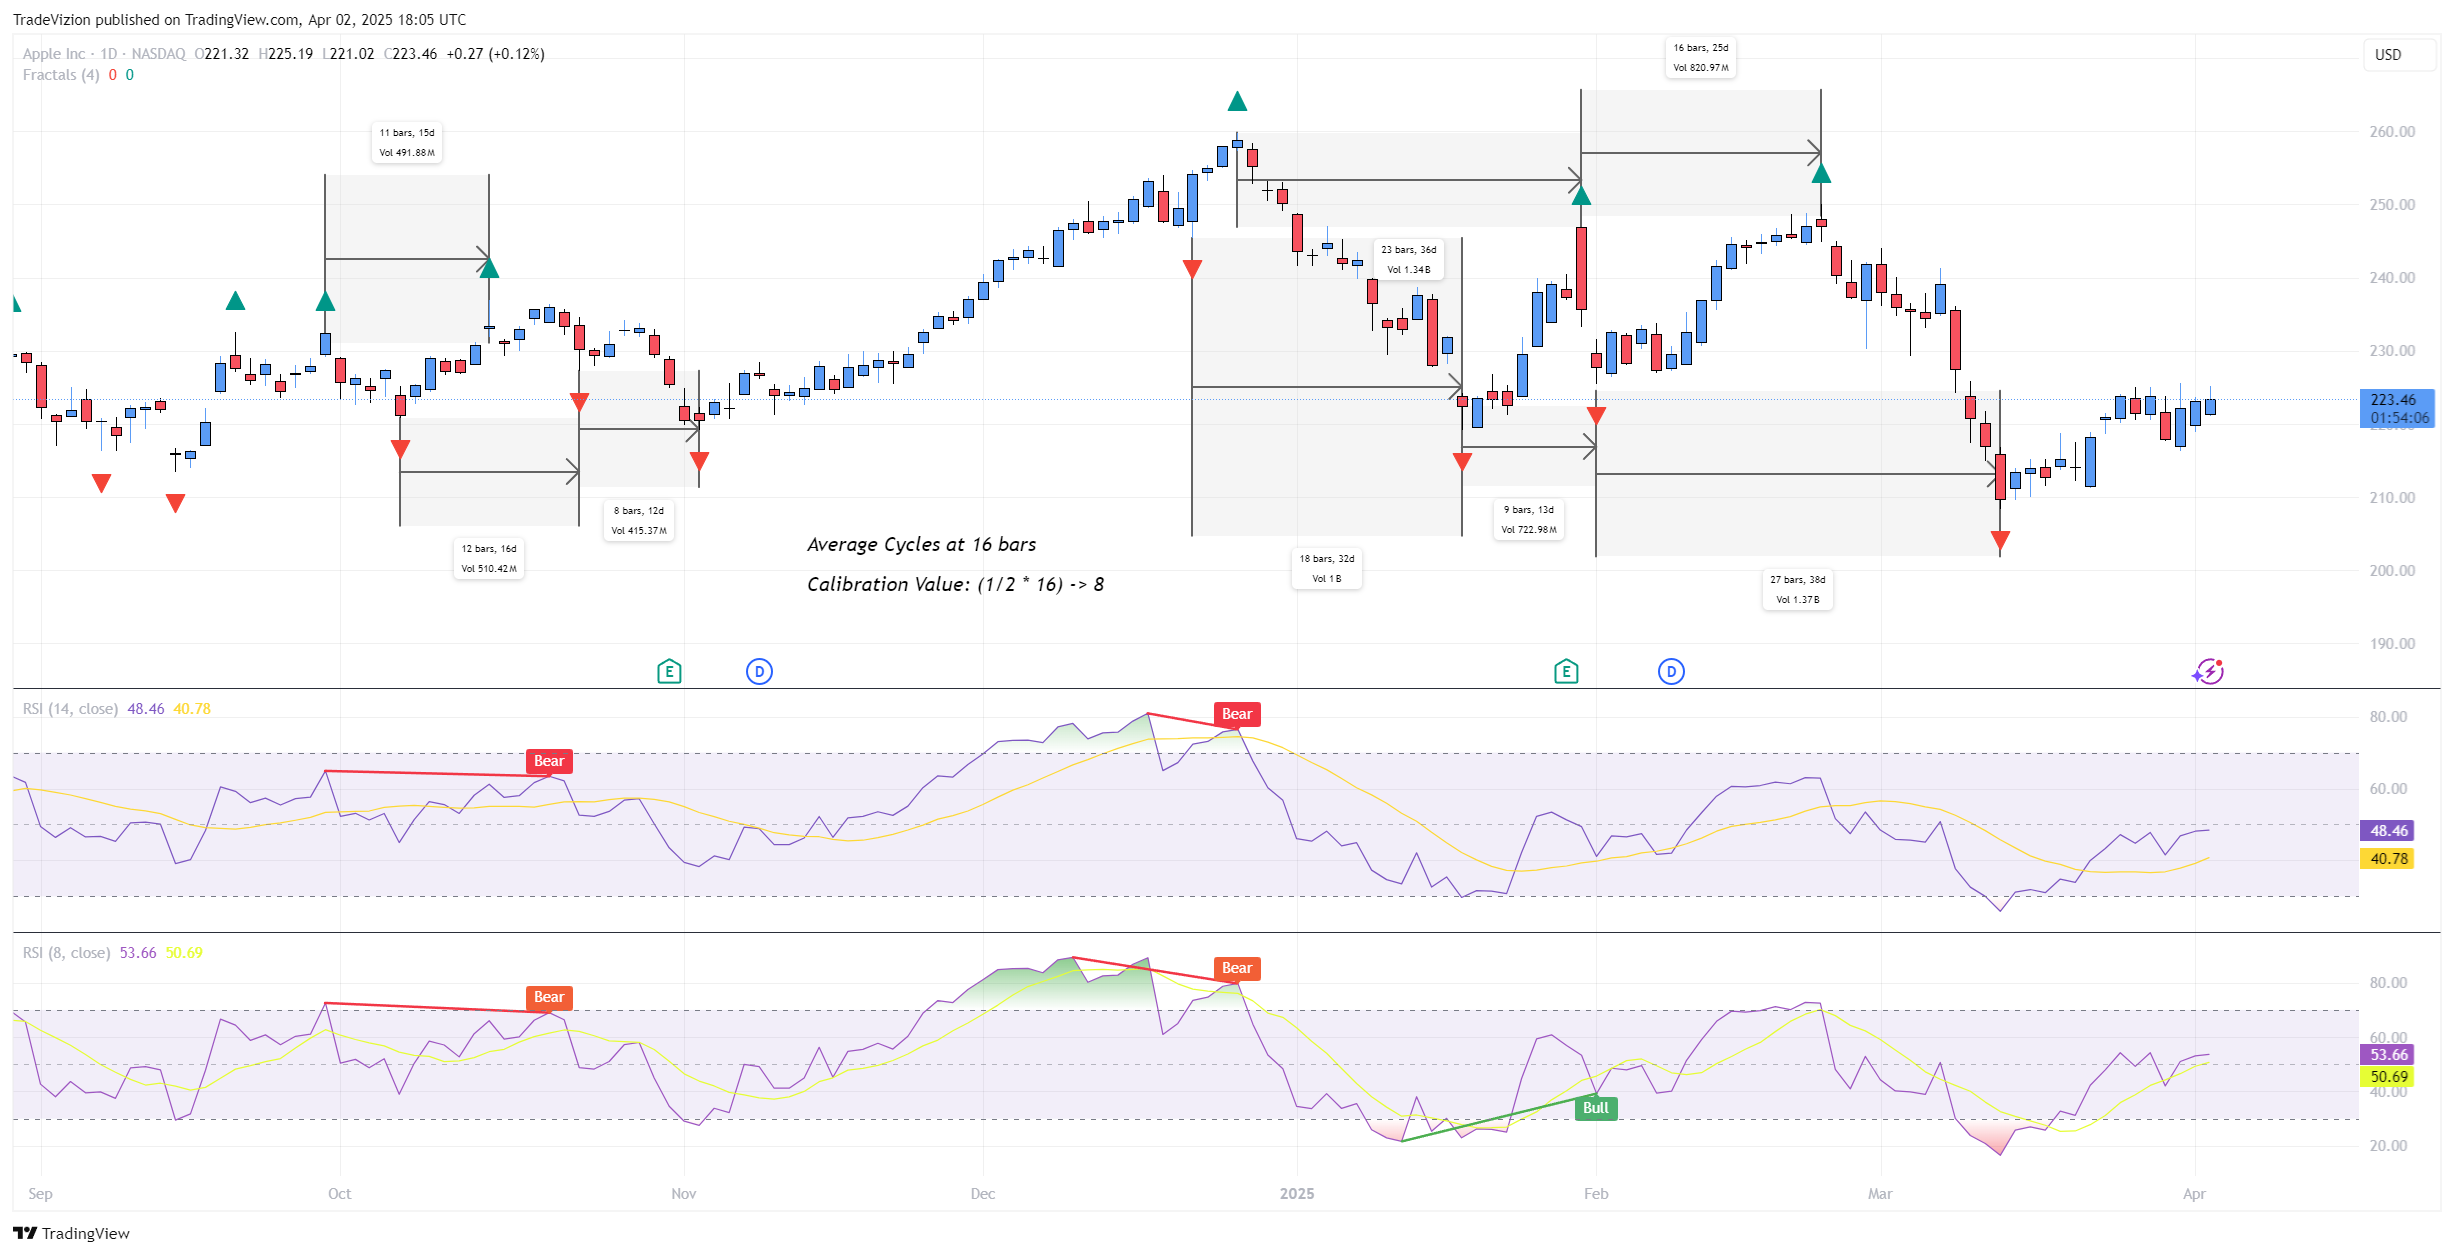Click the Mar label on the time axis

click(1880, 1194)
